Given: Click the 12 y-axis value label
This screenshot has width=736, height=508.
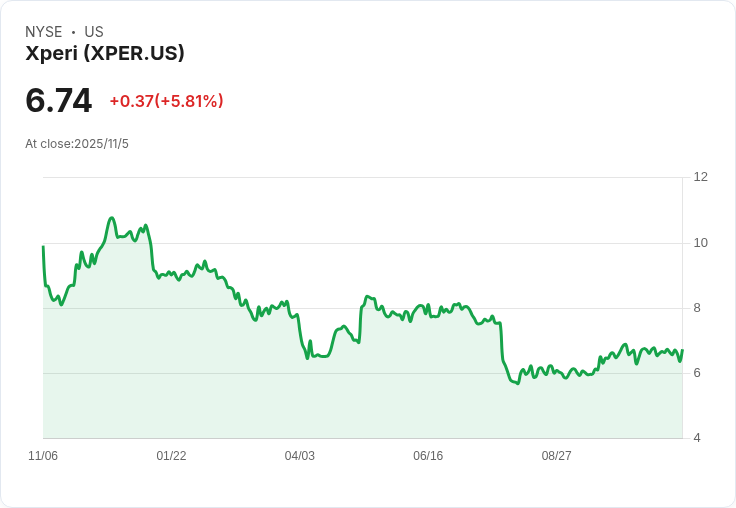Looking at the screenshot, I should point(700,177).
